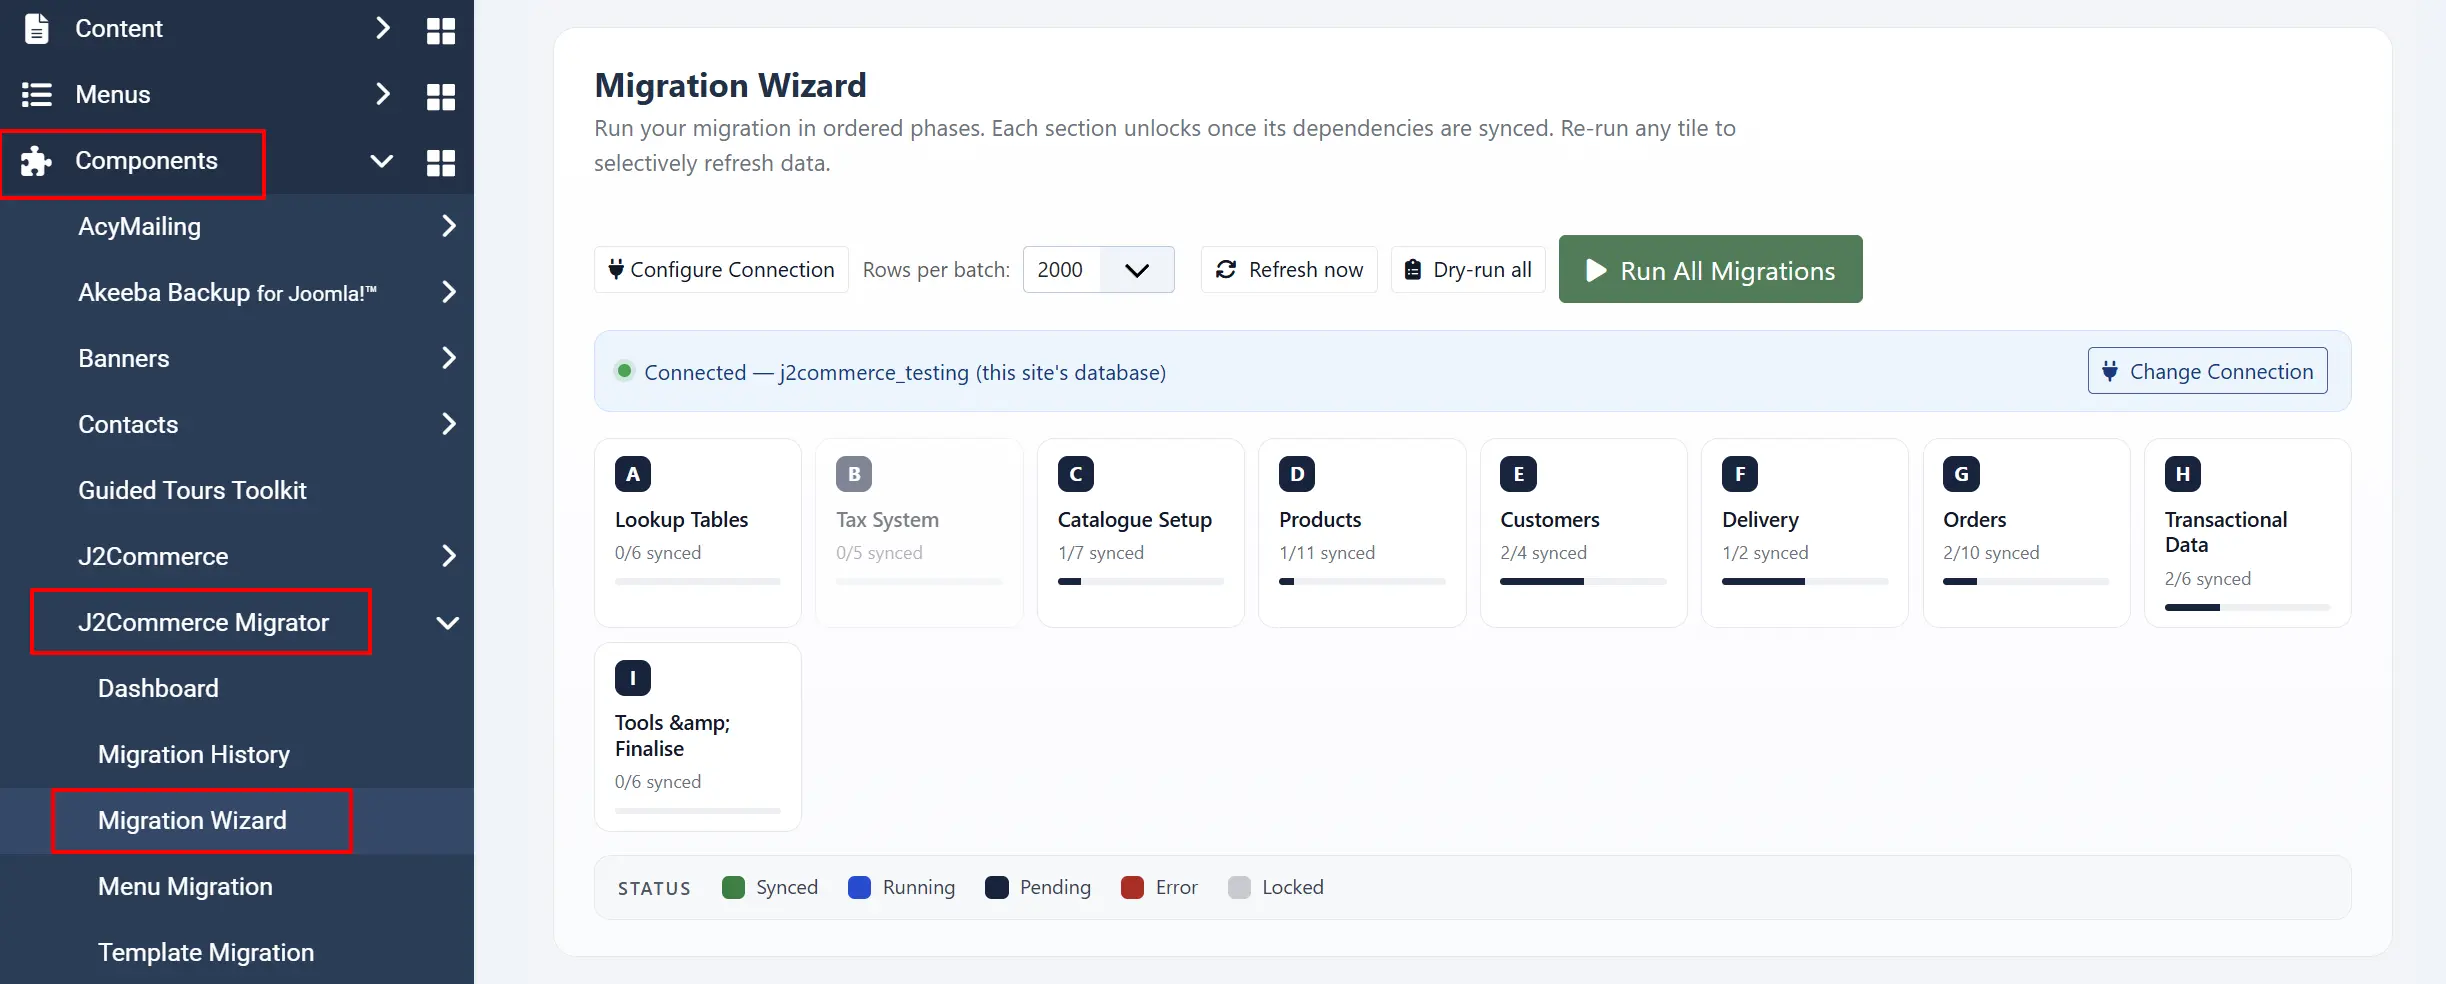Click the plug icon in Change Connection

point(2110,371)
